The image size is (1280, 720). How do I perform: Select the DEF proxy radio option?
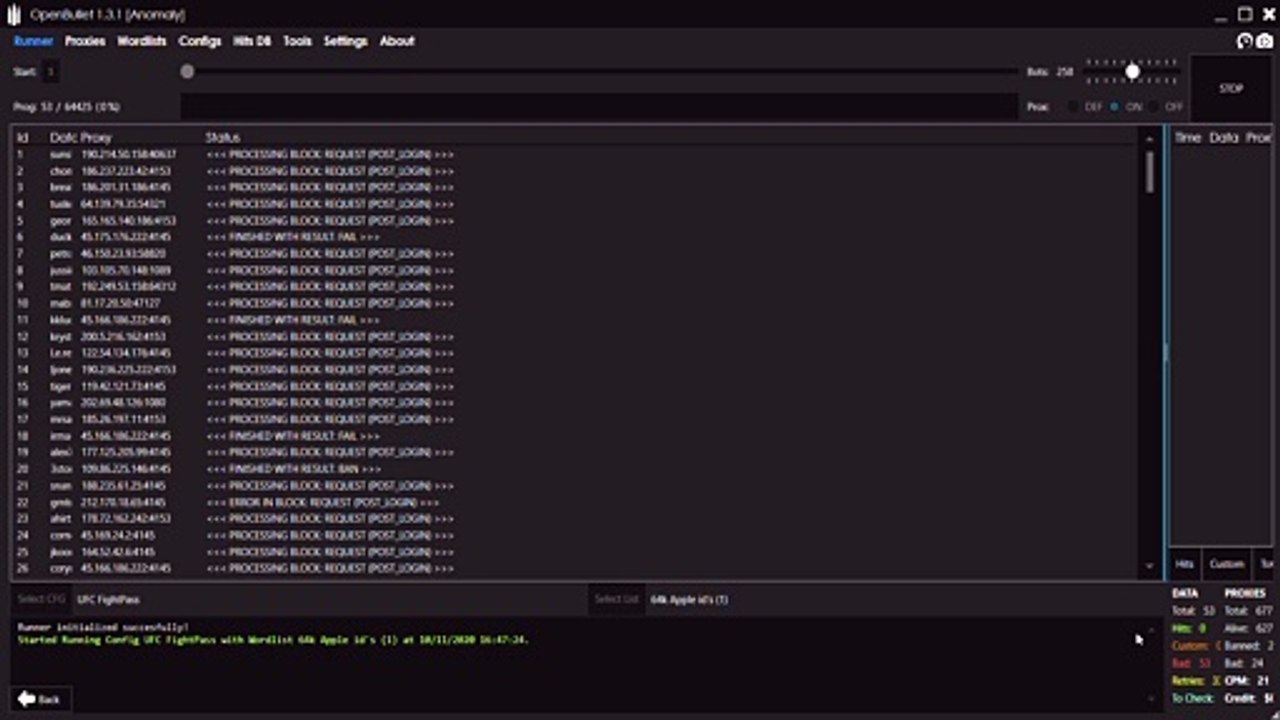point(1085,106)
